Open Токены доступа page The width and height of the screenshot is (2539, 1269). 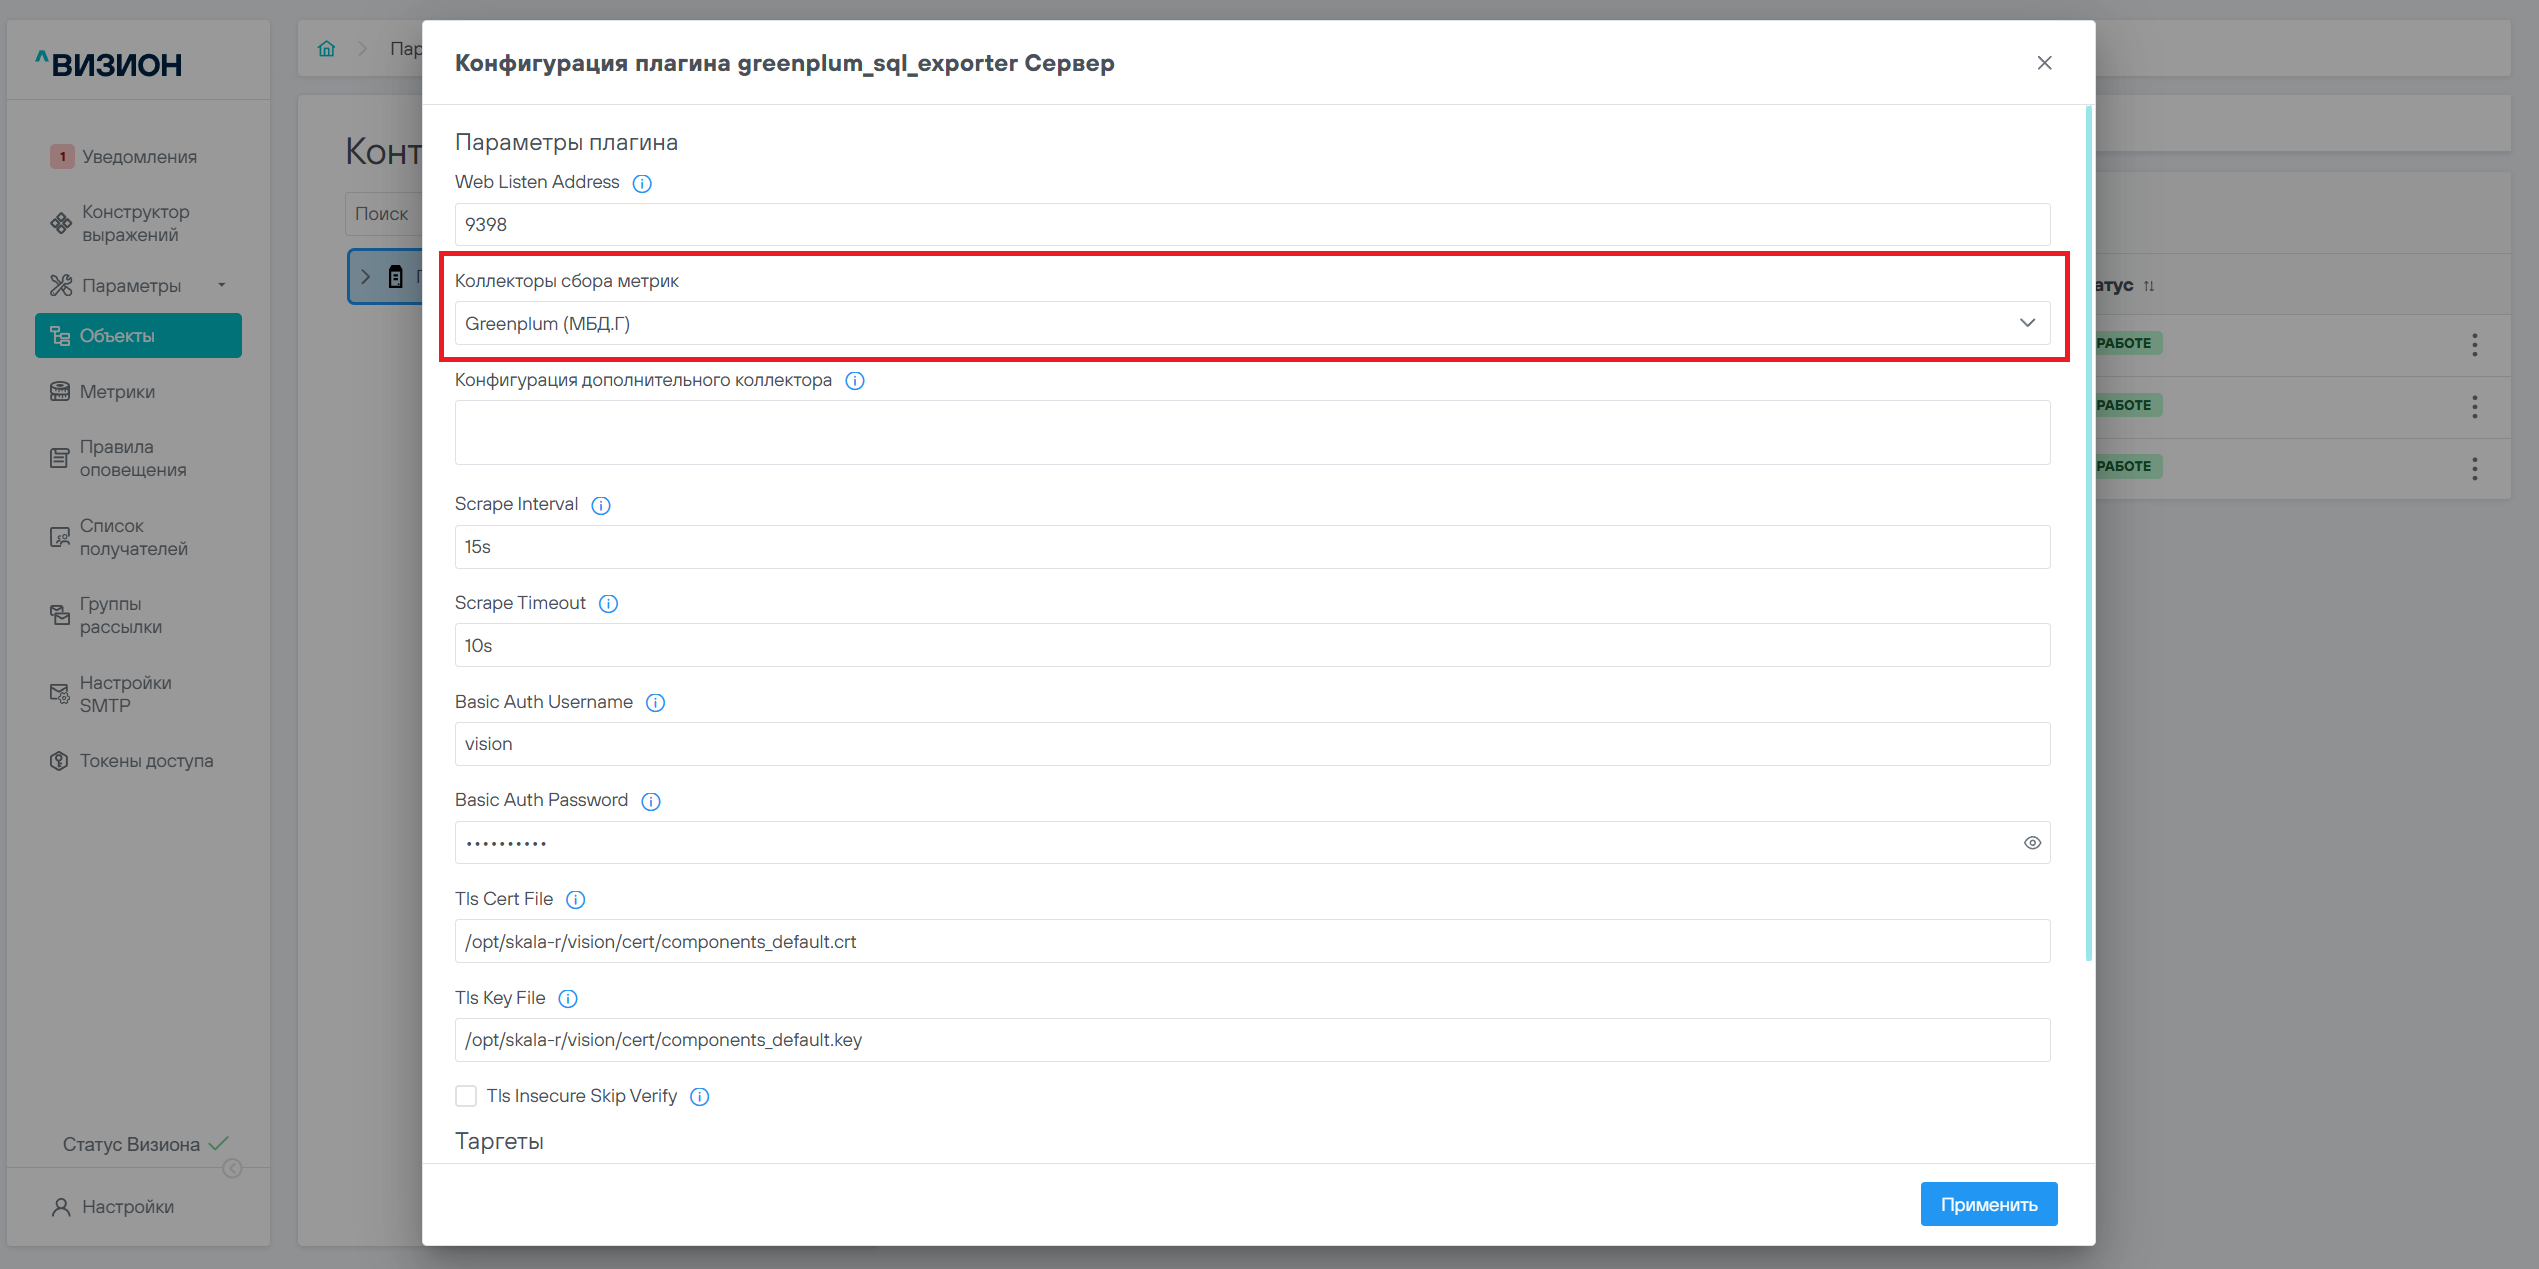pyautogui.click(x=146, y=761)
